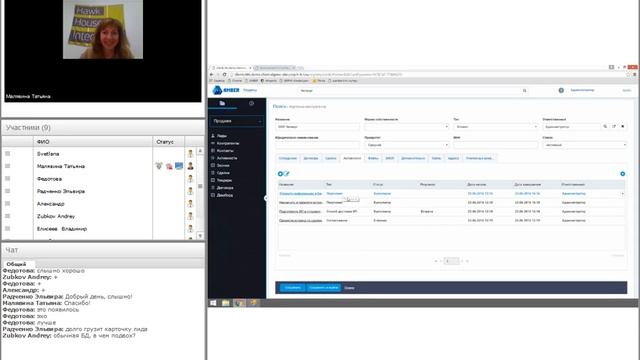Image resolution: width=640 pixels, height=360 pixels.
Task: Click the presenter icon in Малявина Татьяна's row
Action: pyautogui.click(x=190, y=166)
